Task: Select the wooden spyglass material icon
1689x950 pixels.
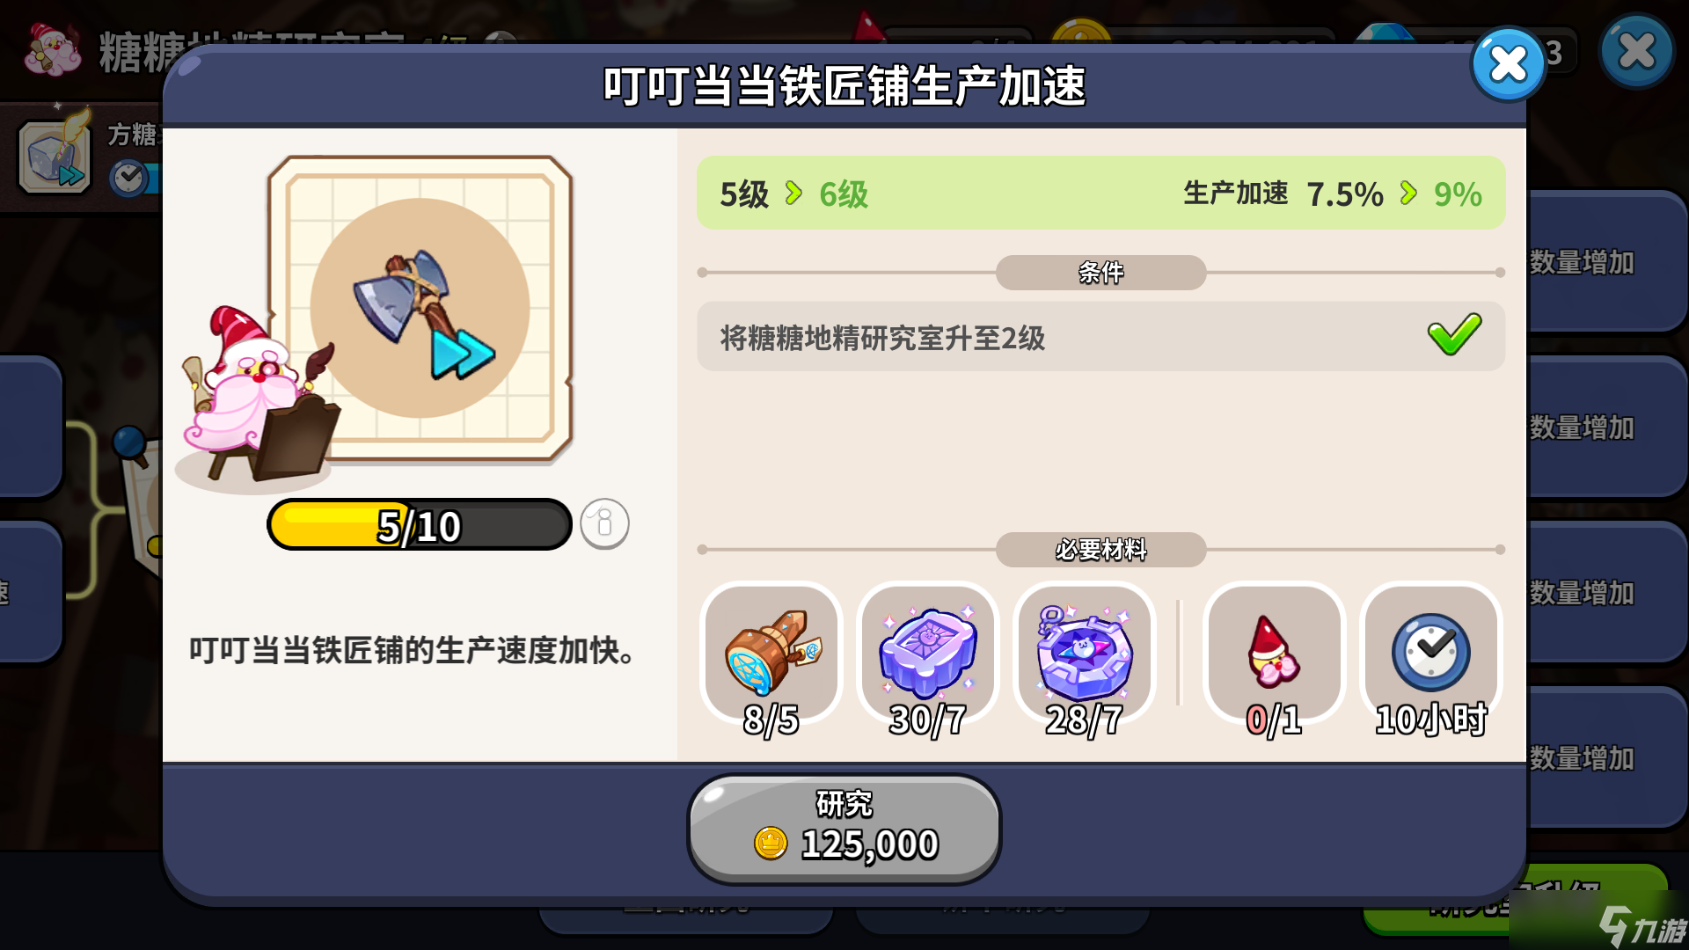Action: click(x=771, y=652)
